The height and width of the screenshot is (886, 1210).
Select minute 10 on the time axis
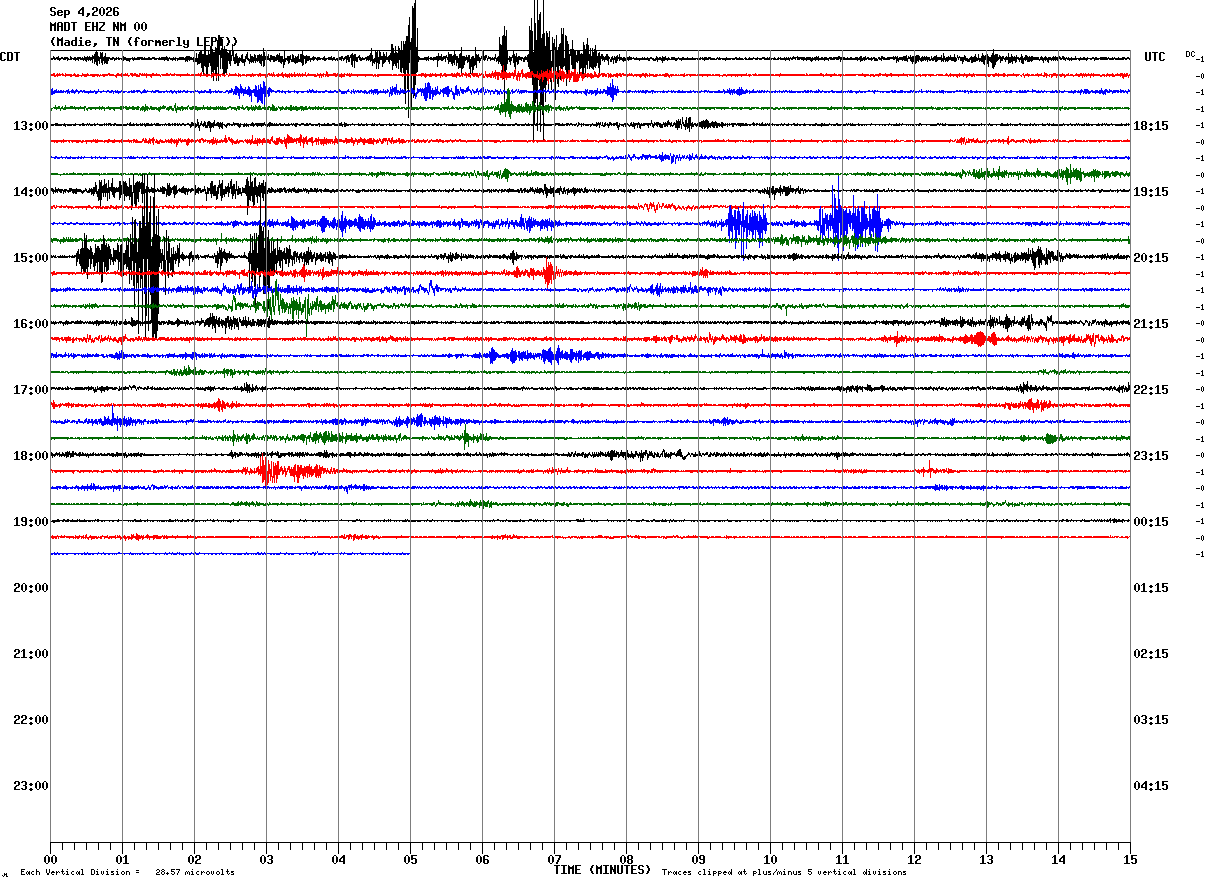770,859
